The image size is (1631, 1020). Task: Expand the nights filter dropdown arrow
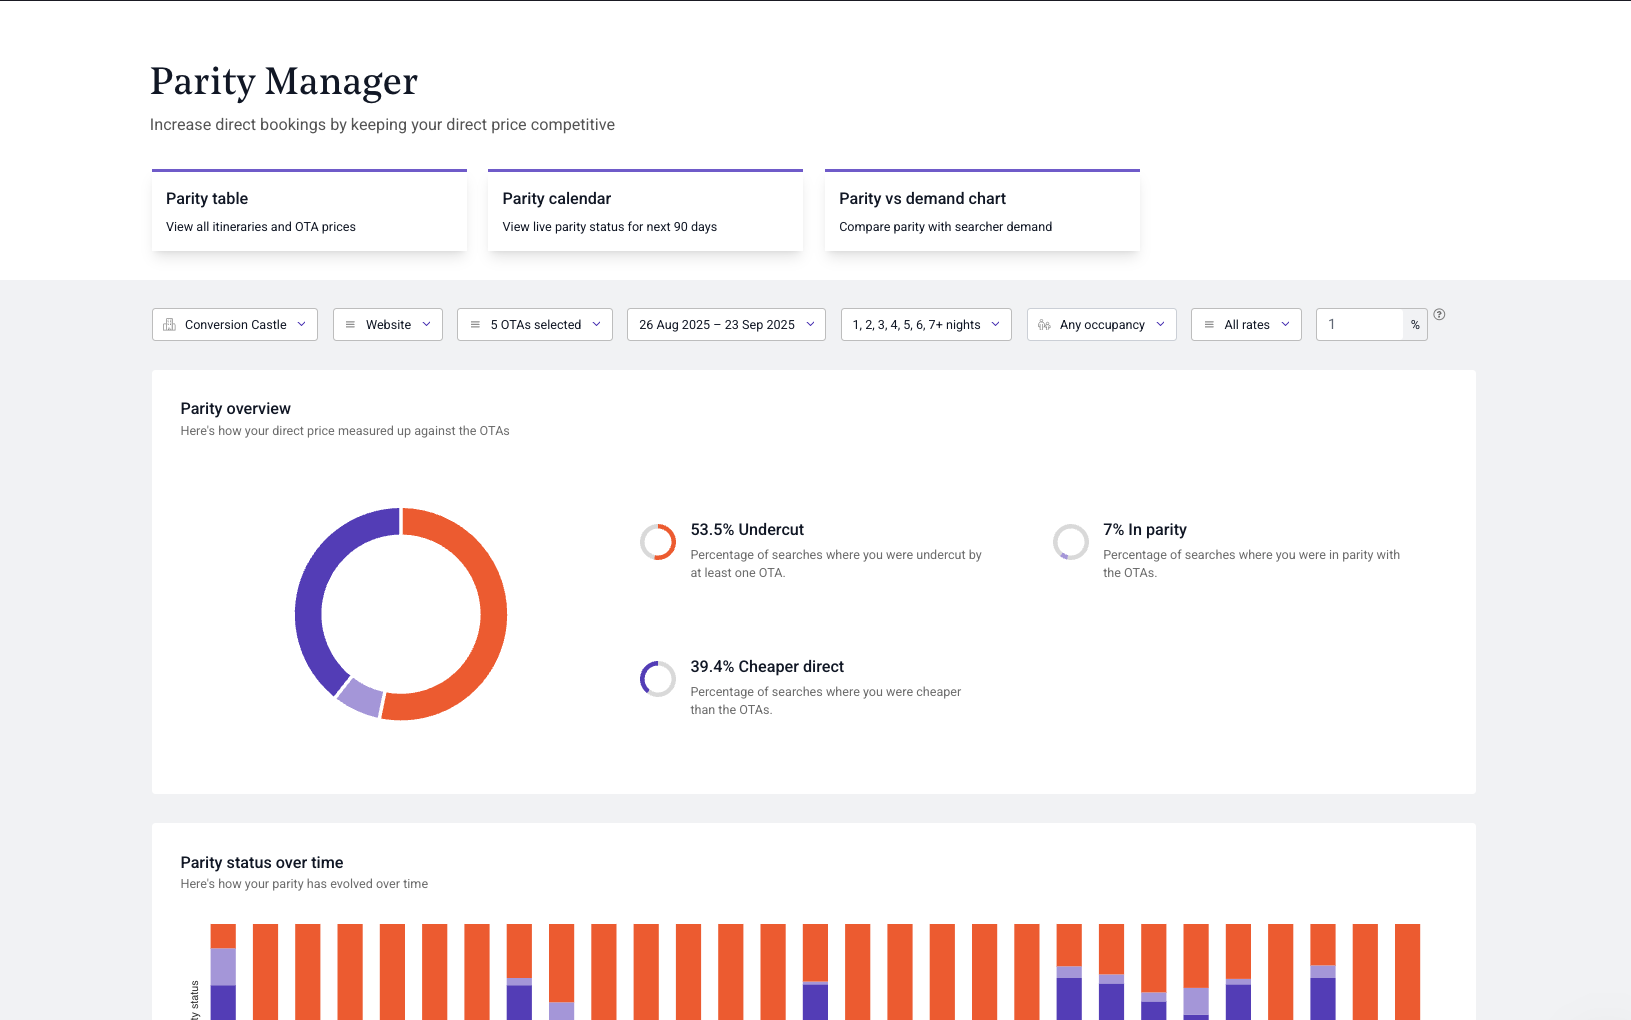point(995,324)
